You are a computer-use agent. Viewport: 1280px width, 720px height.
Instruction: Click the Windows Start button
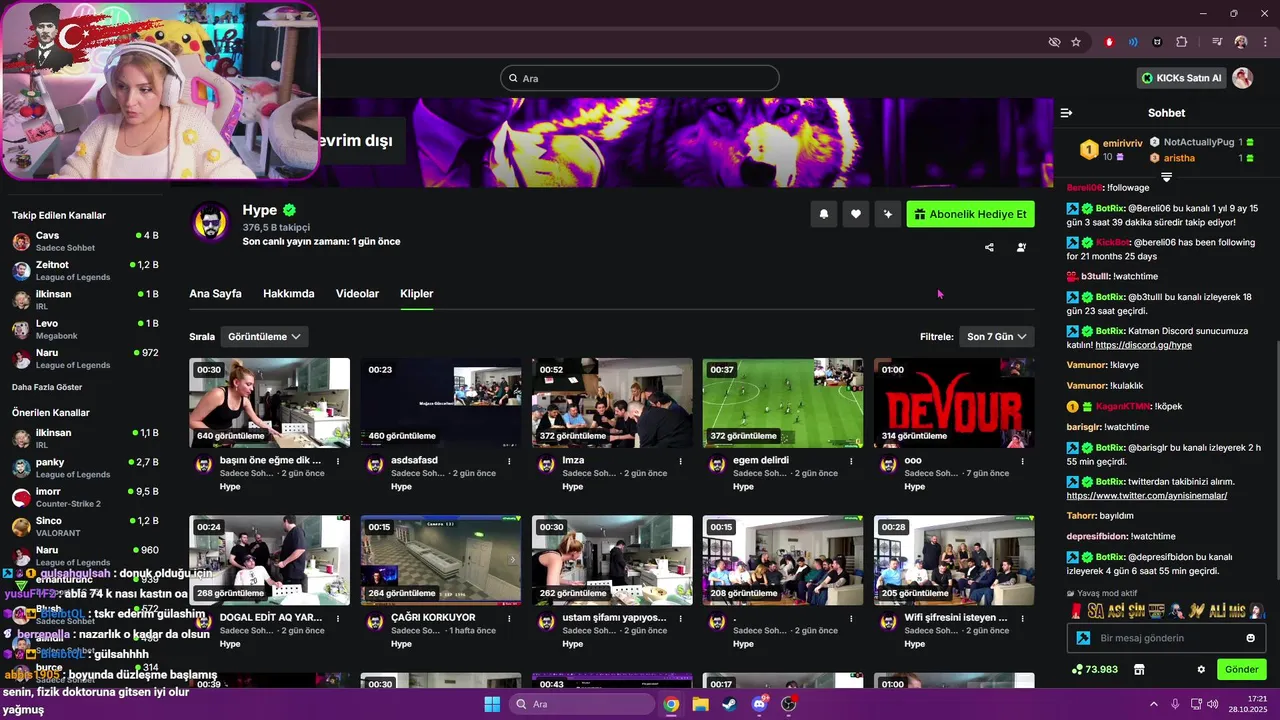coord(492,704)
